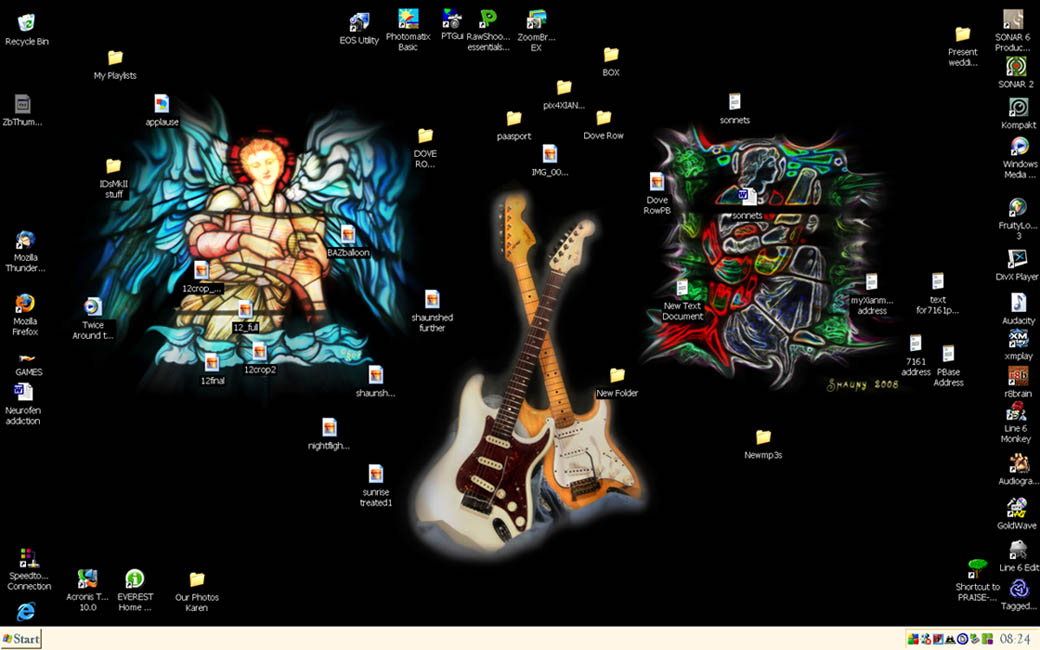Launch Audacity shortcut

1018,302
